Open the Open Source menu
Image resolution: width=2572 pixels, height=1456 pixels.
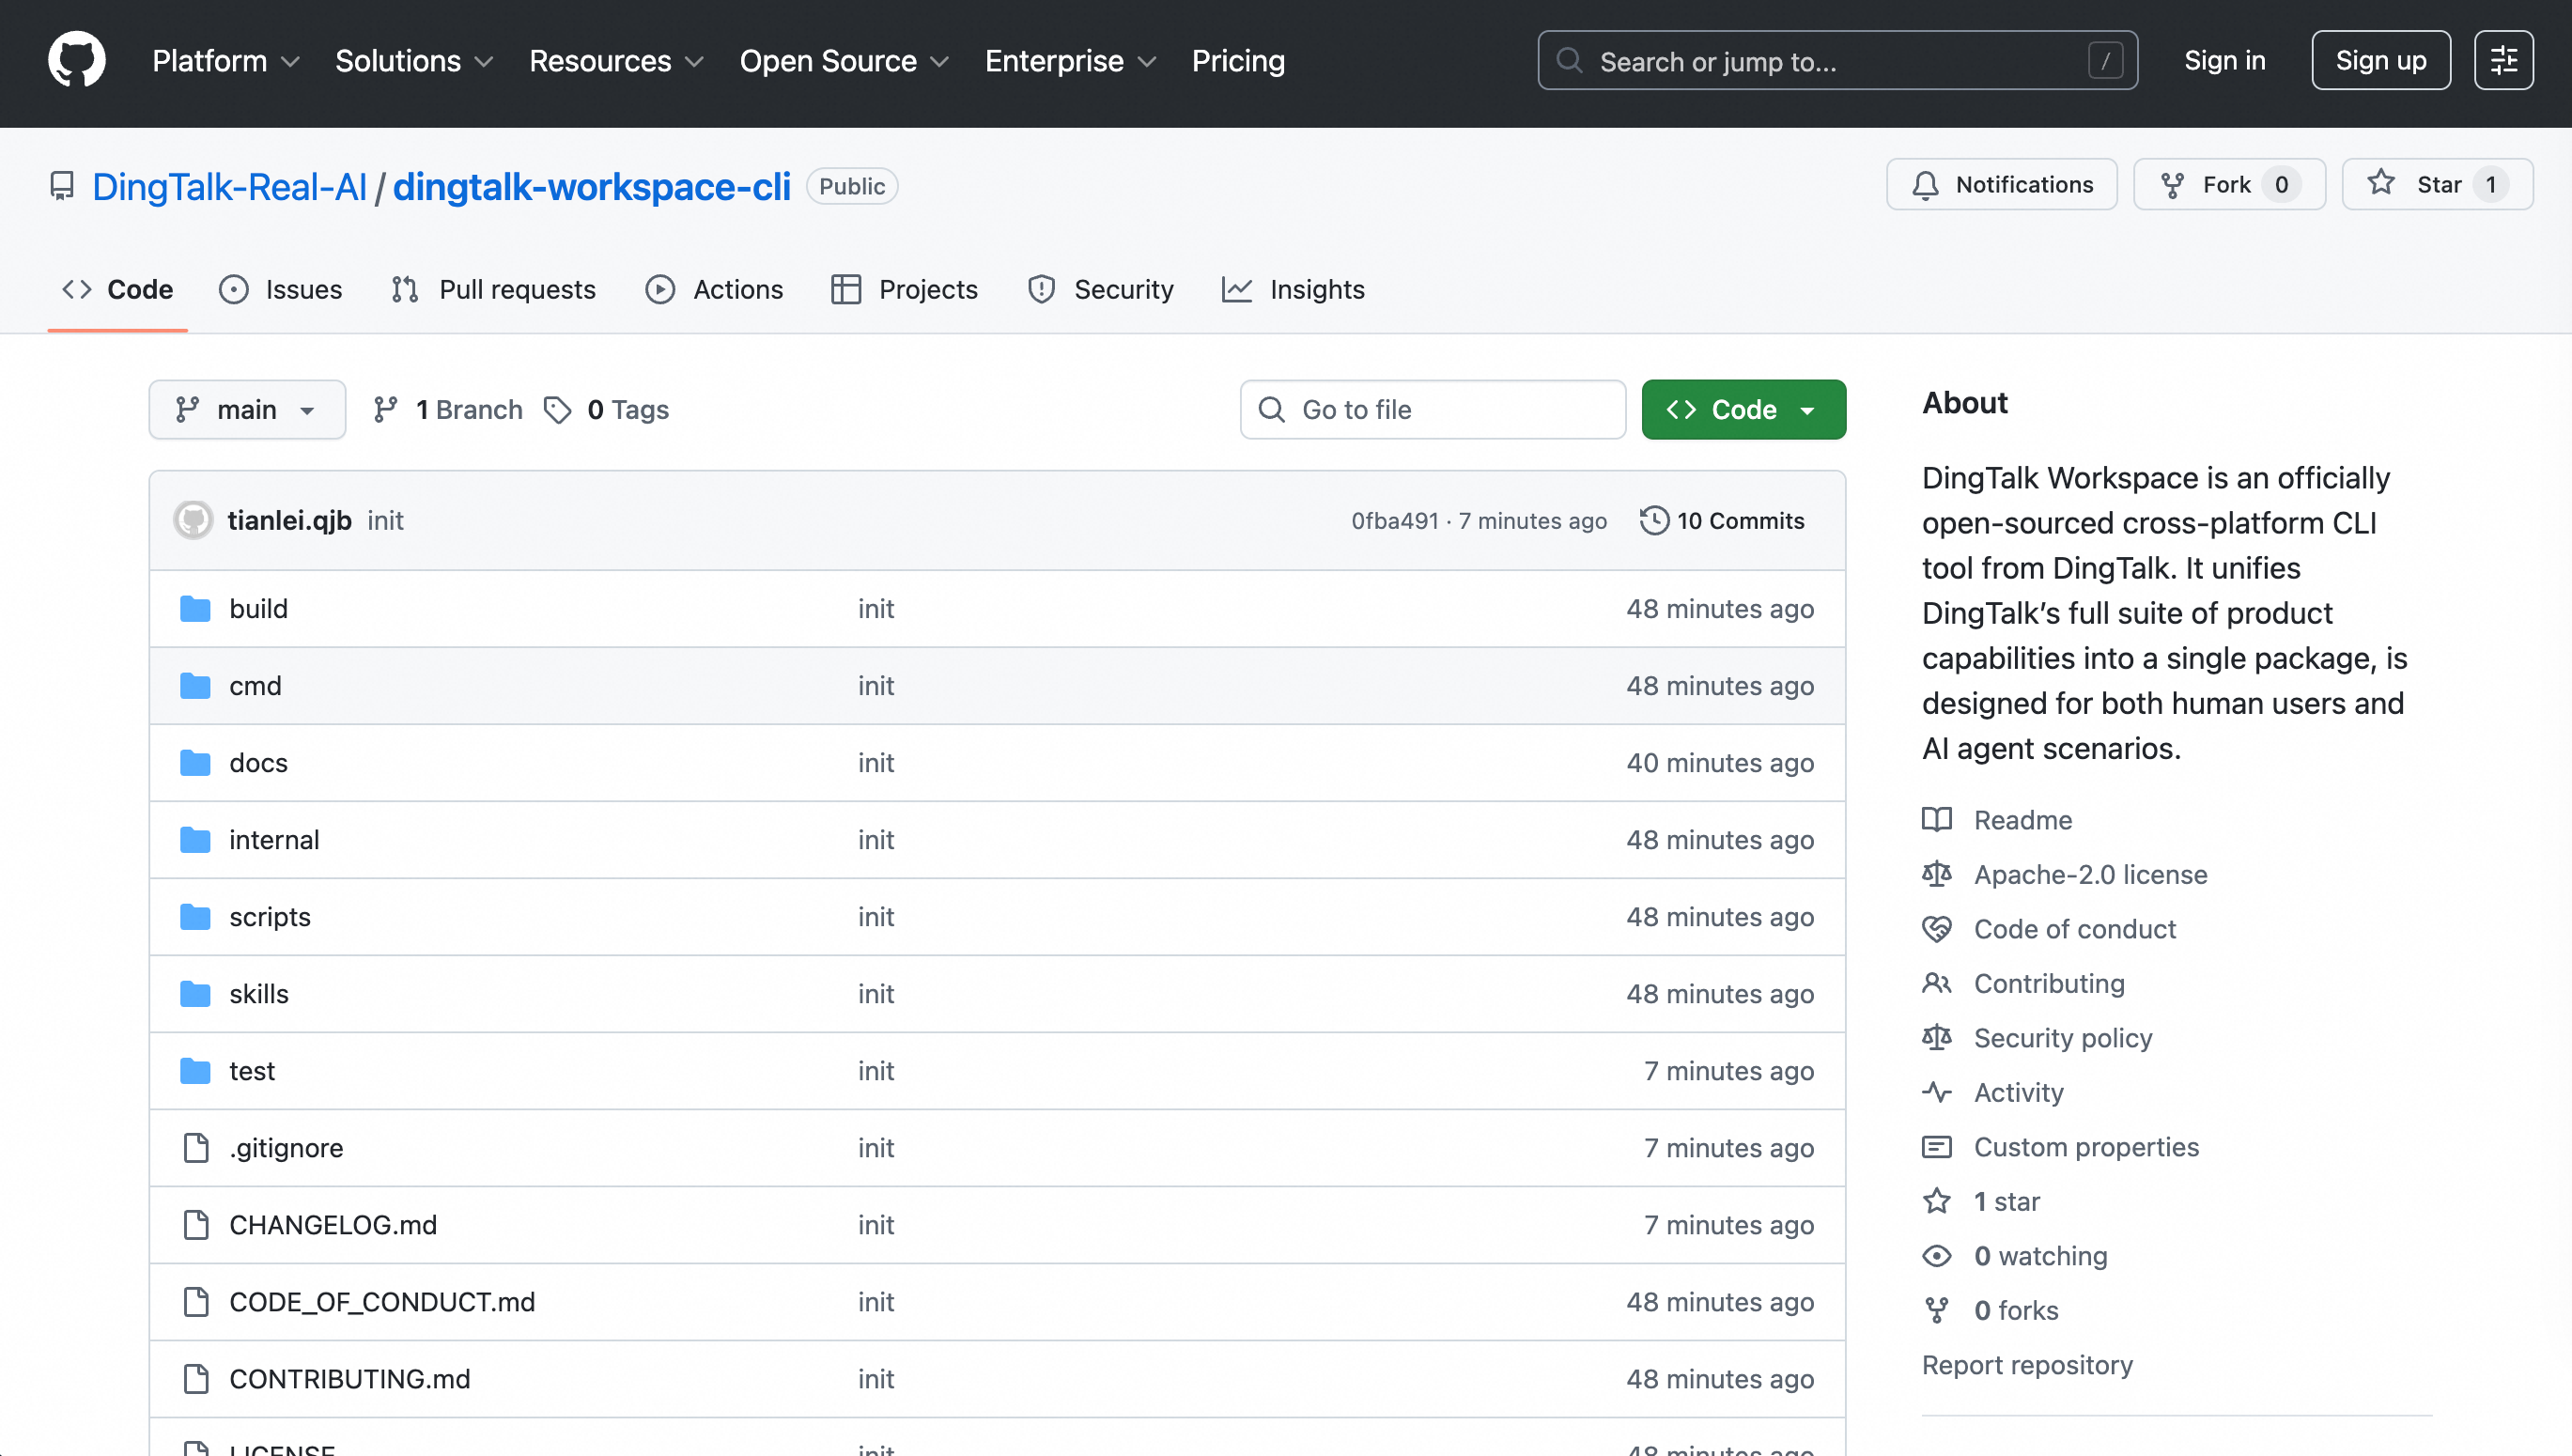(x=843, y=61)
